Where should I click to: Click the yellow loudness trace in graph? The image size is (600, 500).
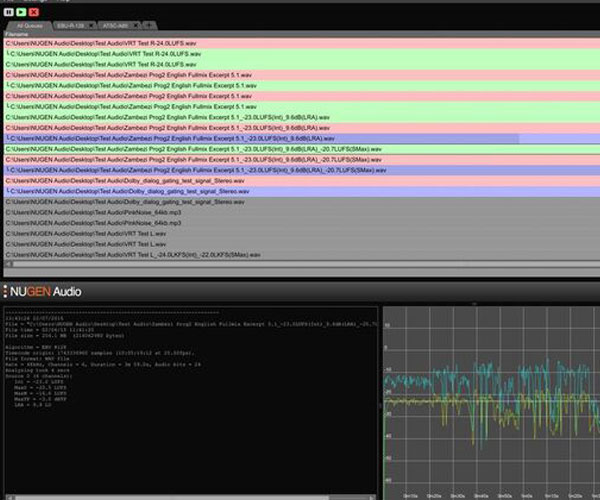(413, 401)
